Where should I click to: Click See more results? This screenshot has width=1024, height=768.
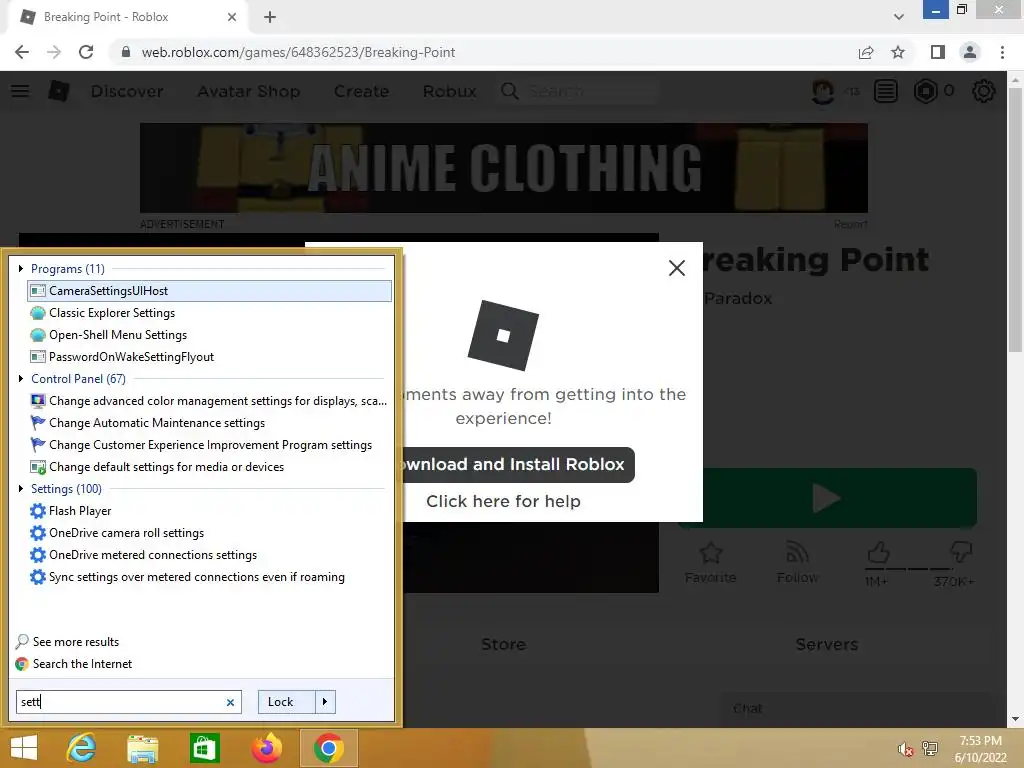coord(76,641)
